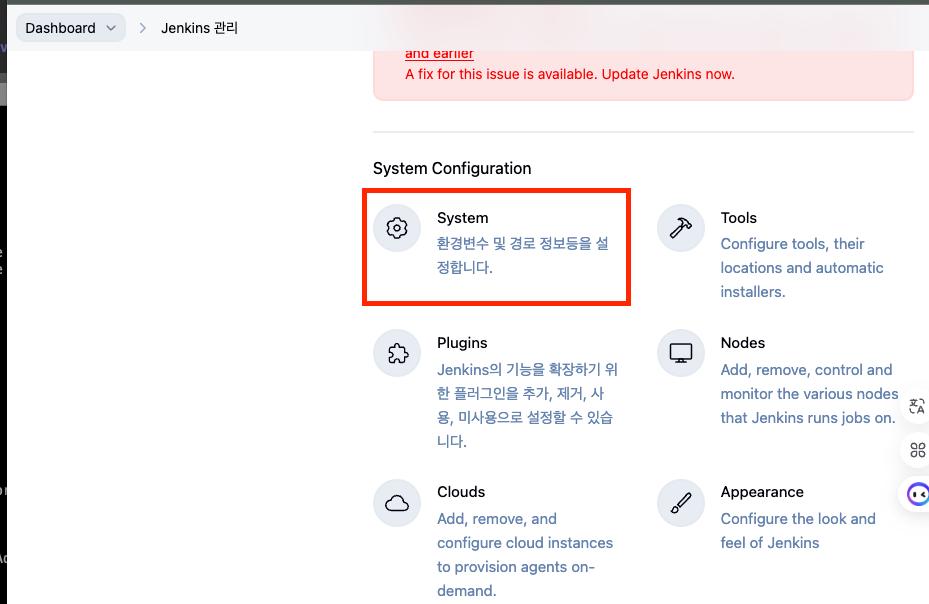Click the System Configuration heading
The height and width of the screenshot is (604, 929).
point(452,168)
